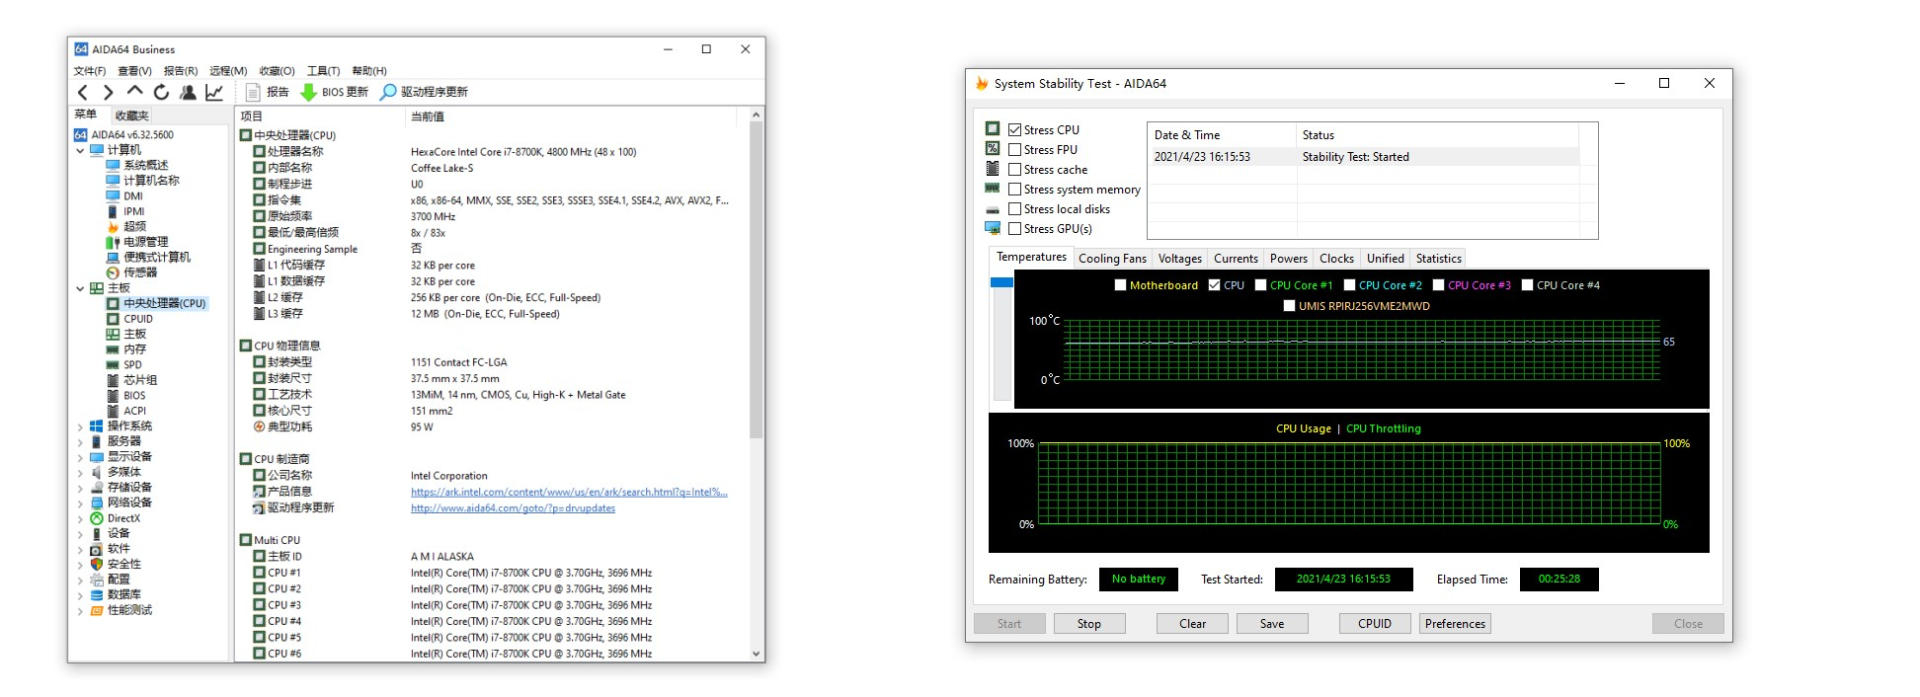1920x697 pixels.
Task: Click the green BIOS update arrow icon
Action: click(x=309, y=92)
